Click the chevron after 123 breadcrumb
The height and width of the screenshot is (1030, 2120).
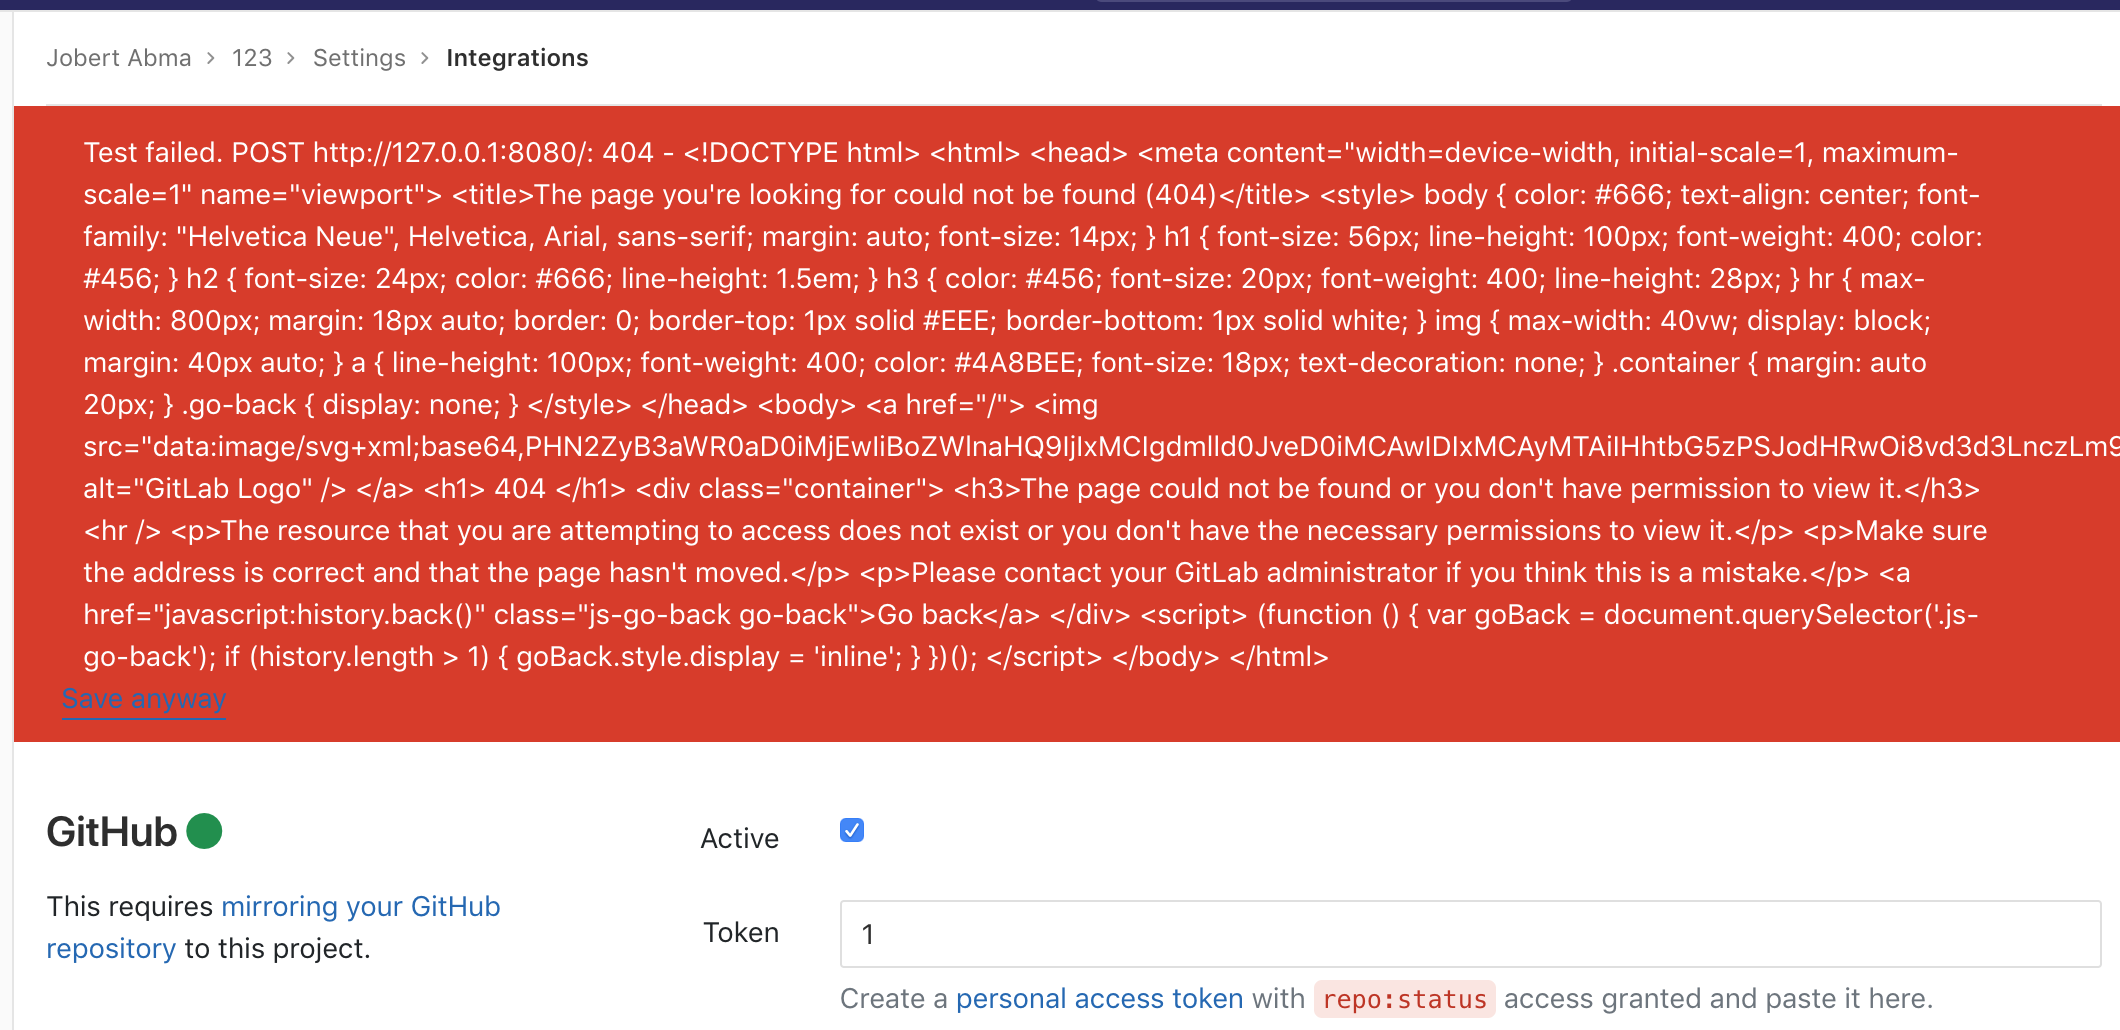(291, 58)
